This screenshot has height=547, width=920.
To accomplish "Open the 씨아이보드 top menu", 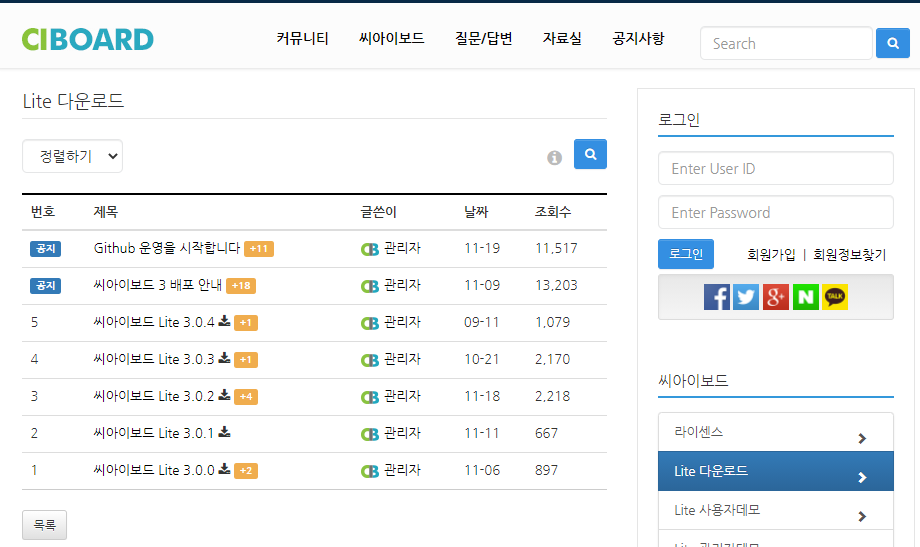I will 391,39.
